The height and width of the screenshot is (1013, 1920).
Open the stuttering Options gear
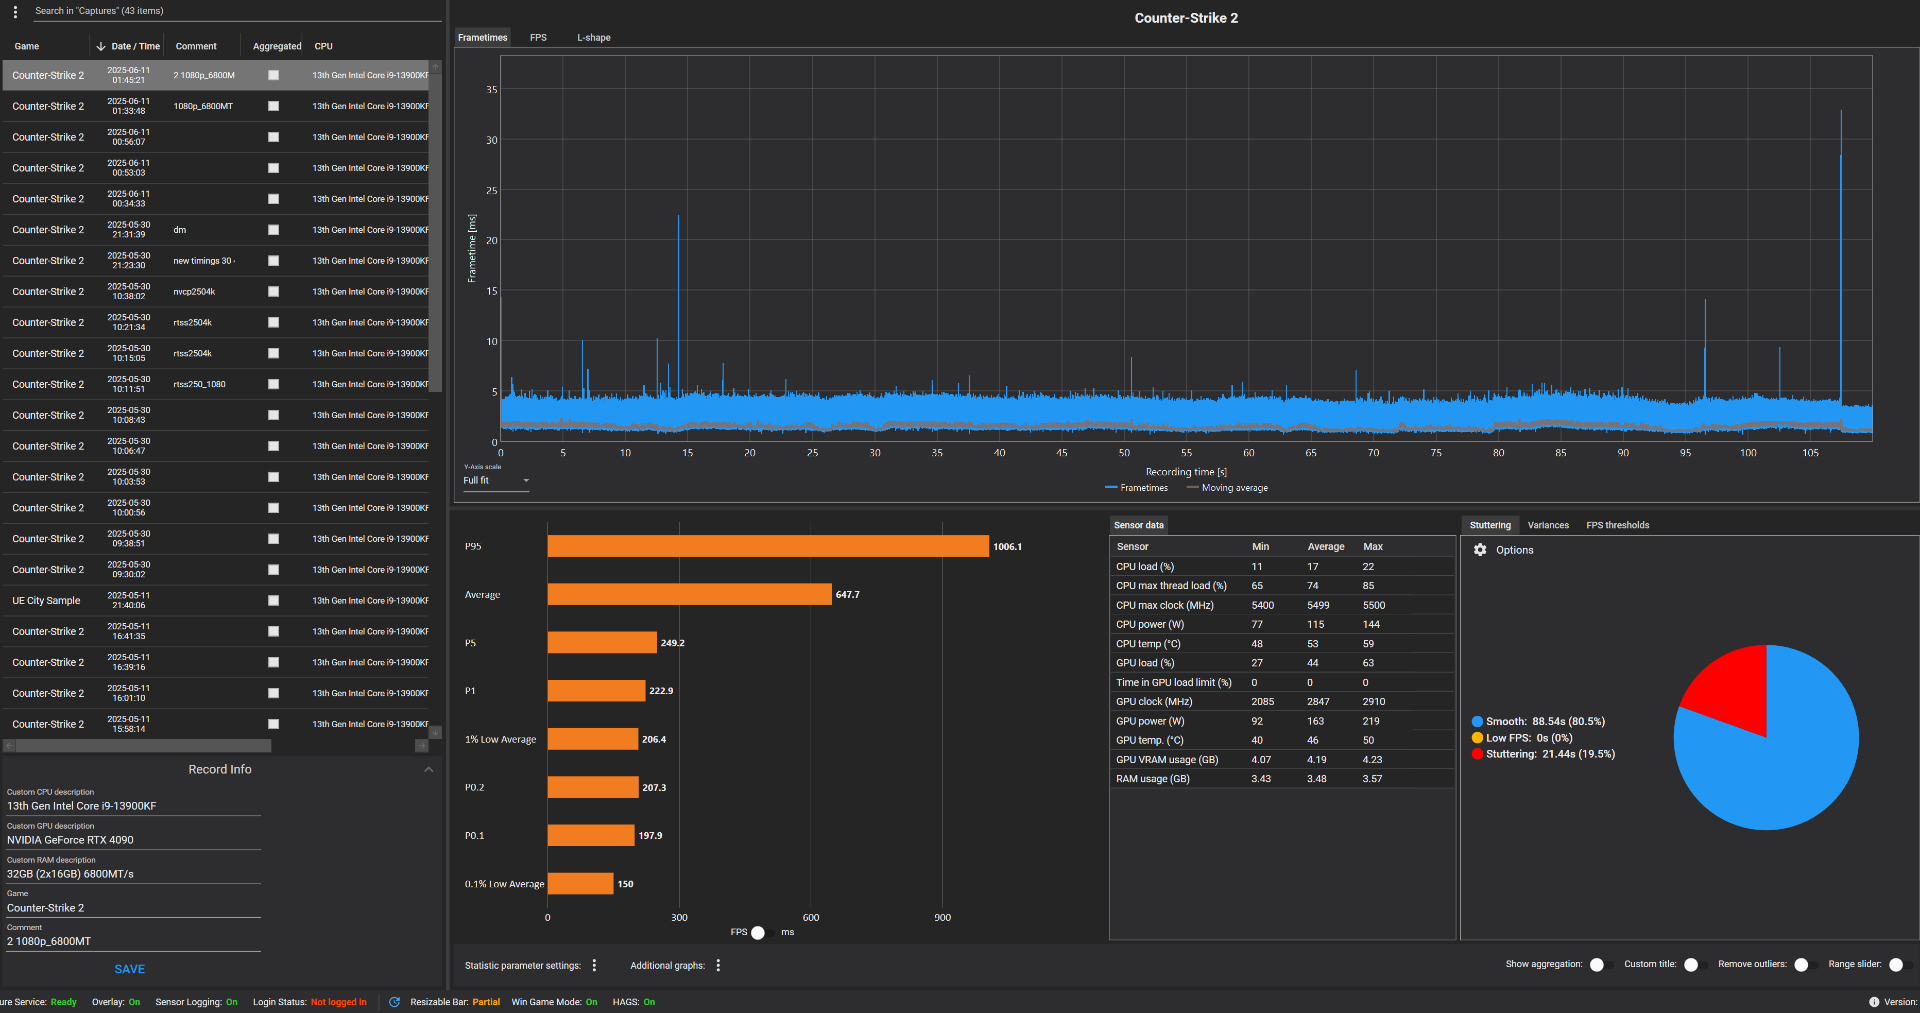1480,550
